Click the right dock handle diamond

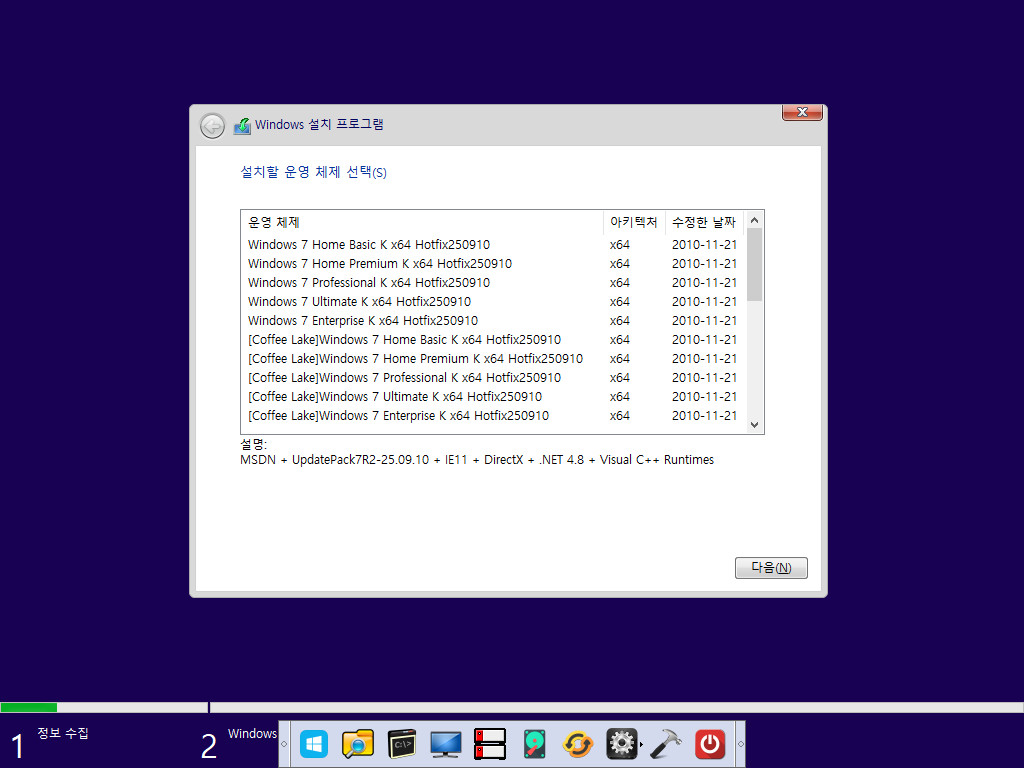click(x=741, y=744)
